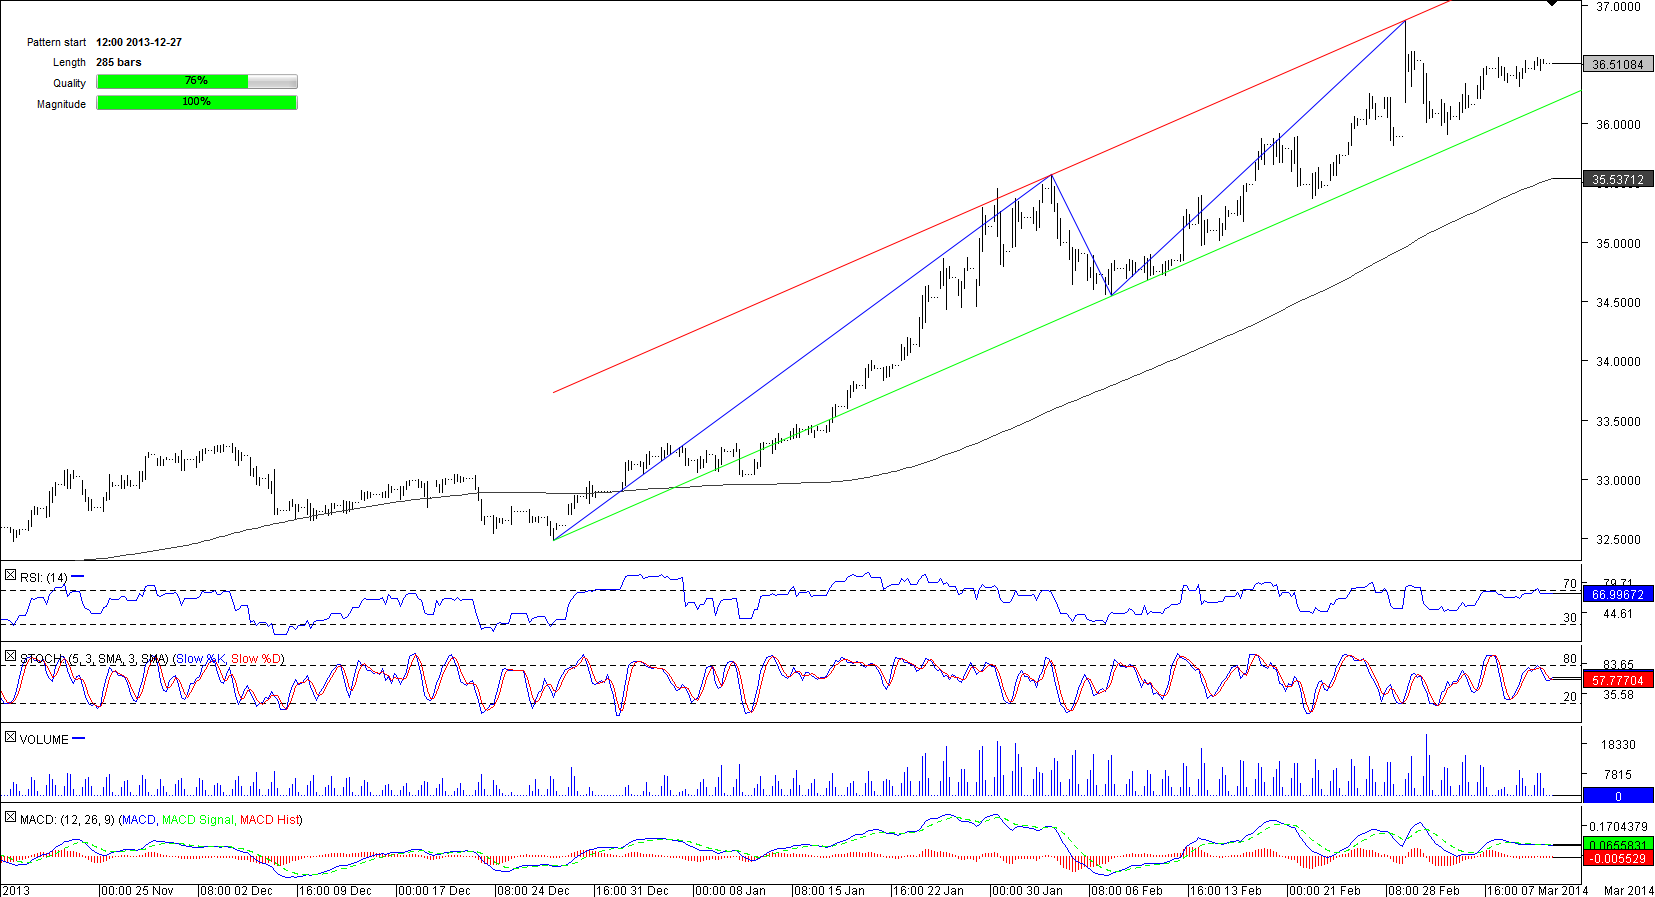Click the 34.0000 price axis label
The height and width of the screenshot is (897, 1655).
[x=1618, y=362]
